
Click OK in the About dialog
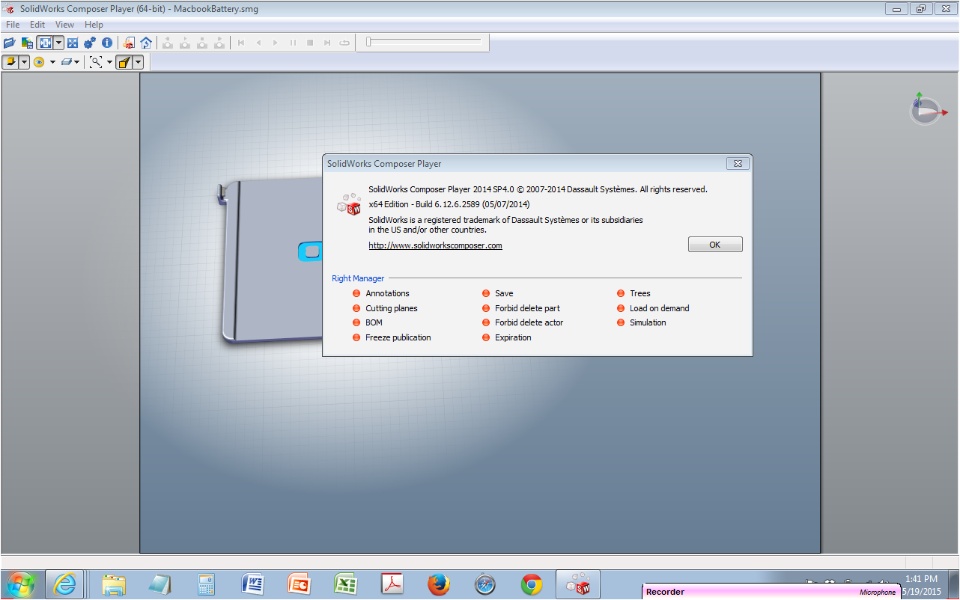(715, 244)
